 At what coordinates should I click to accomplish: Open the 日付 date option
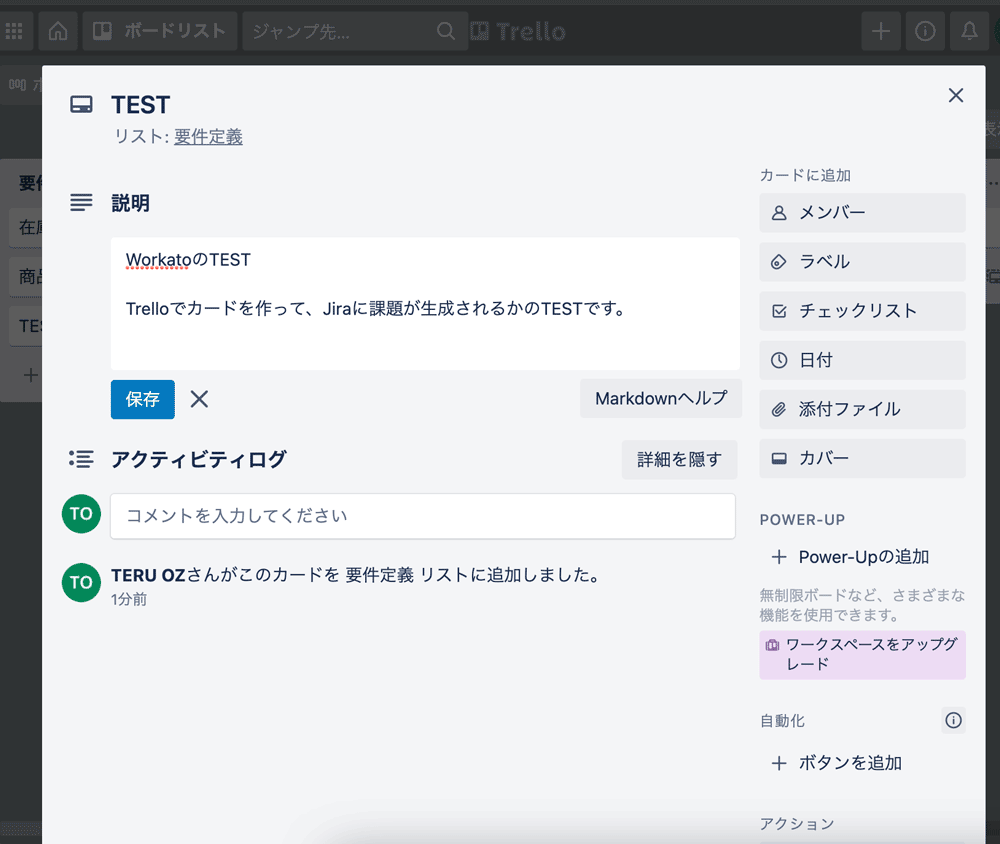click(x=862, y=360)
